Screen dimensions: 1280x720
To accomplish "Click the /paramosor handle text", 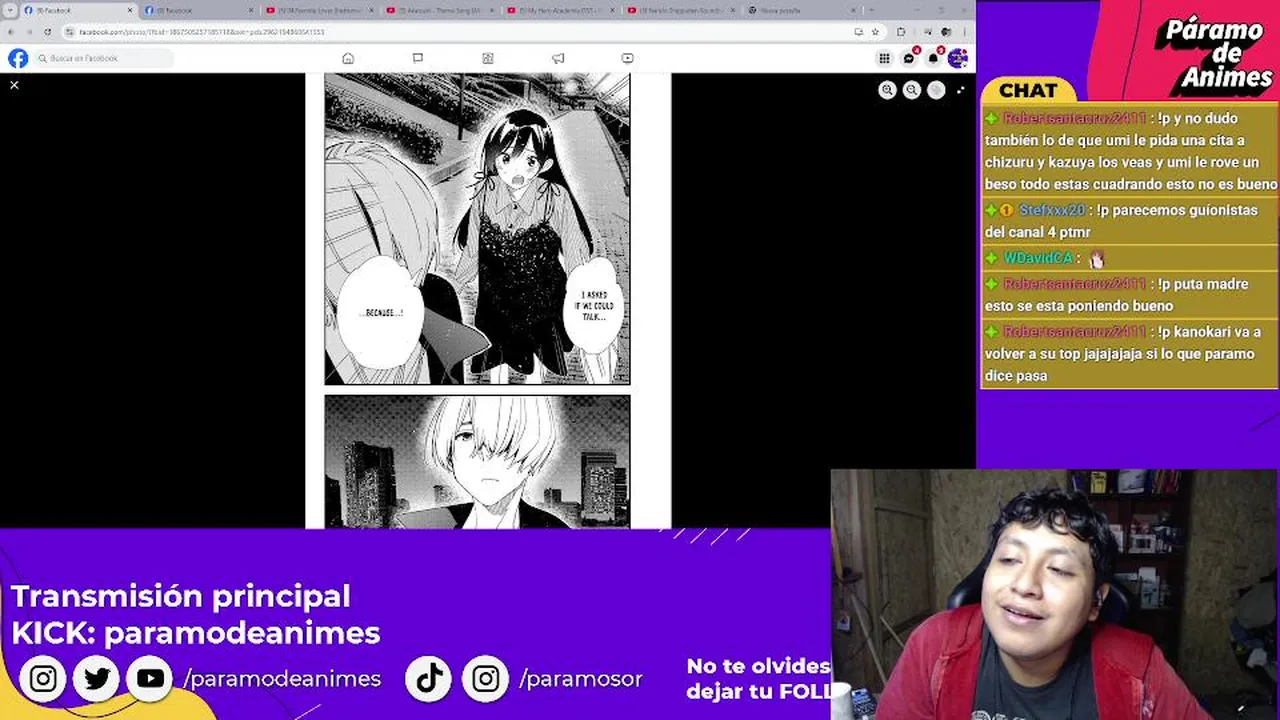I will click(x=581, y=679).
